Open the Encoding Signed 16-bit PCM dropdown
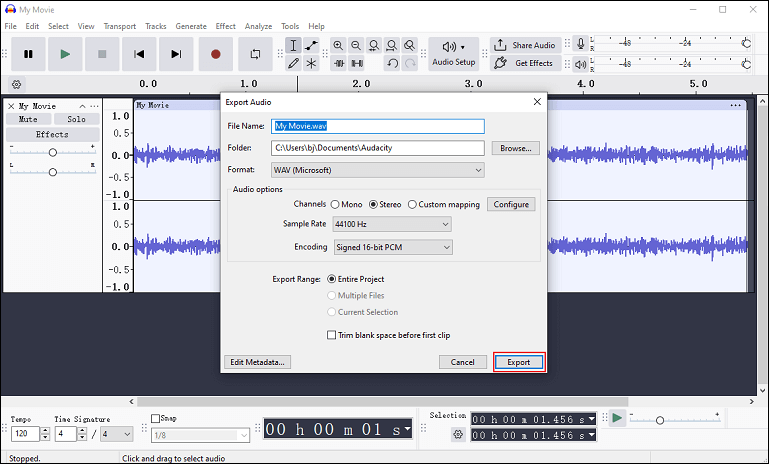 click(393, 247)
